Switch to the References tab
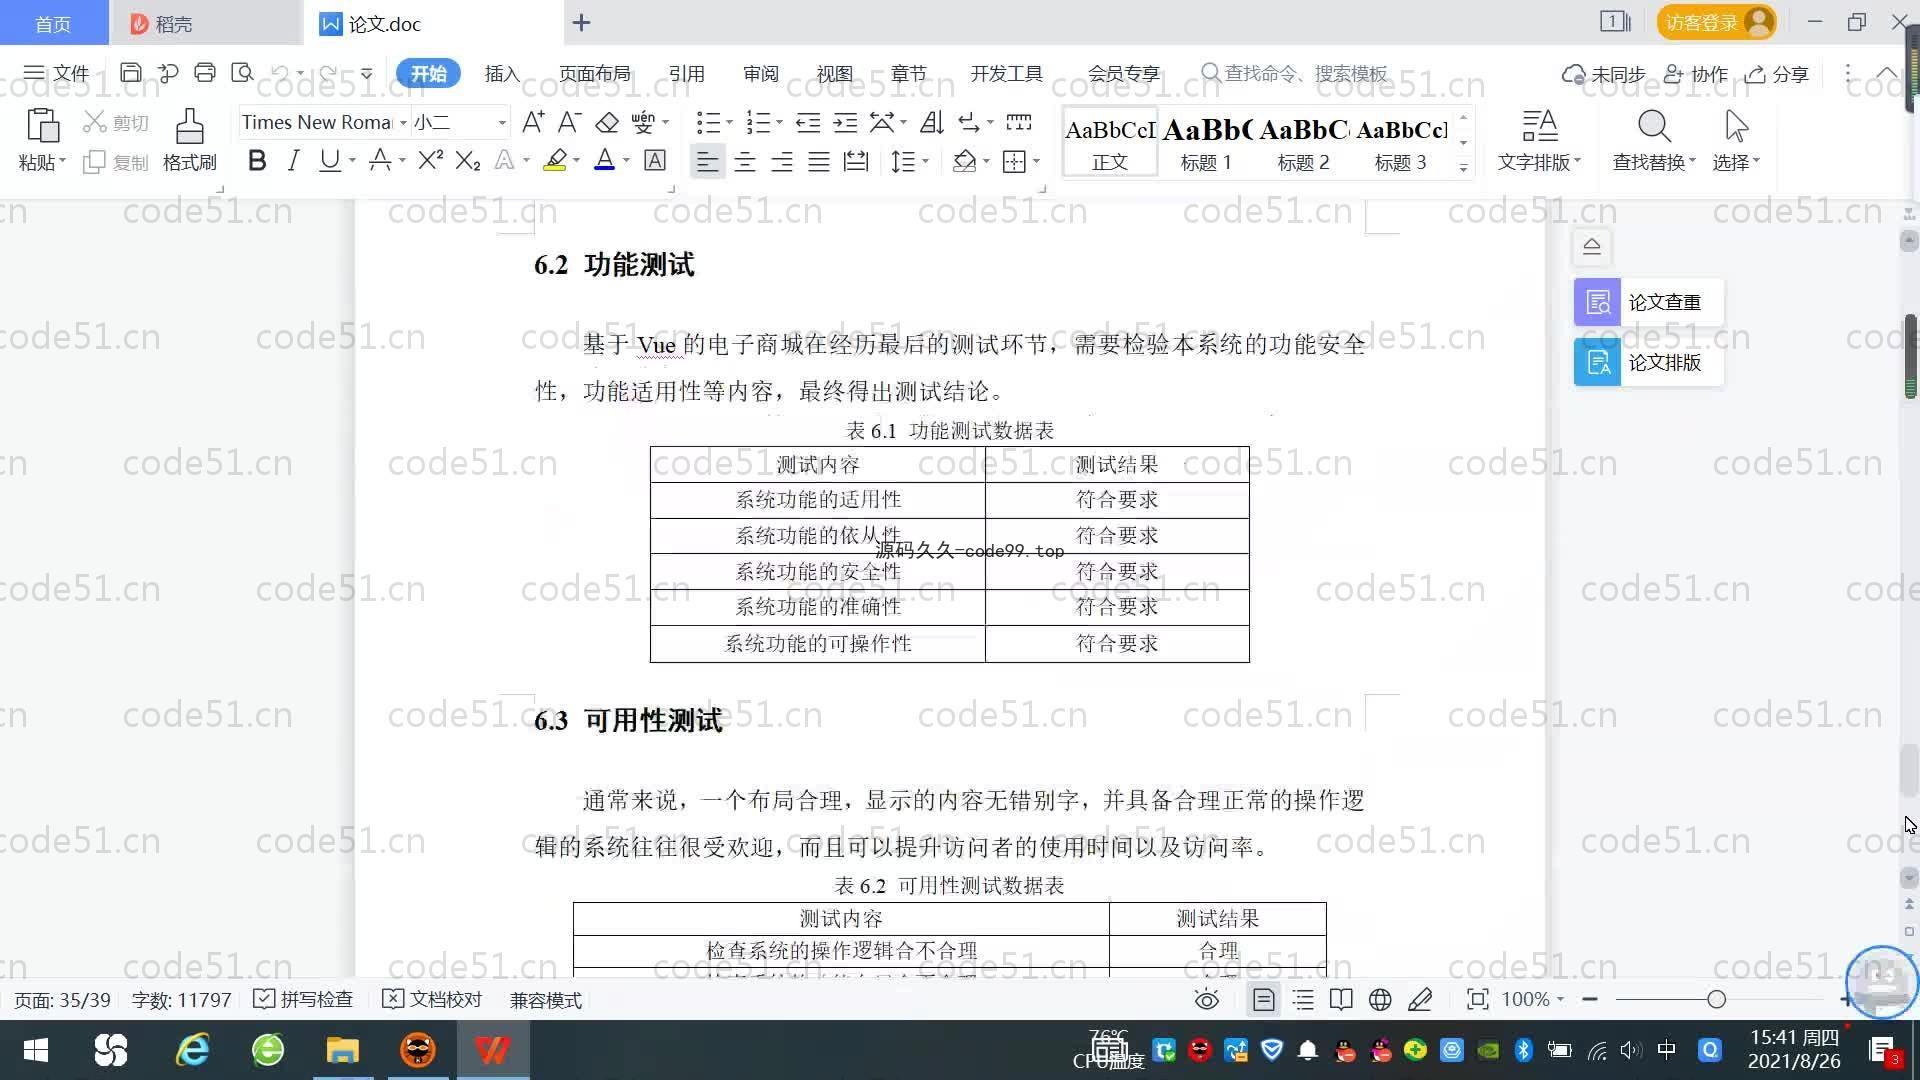 [x=686, y=73]
